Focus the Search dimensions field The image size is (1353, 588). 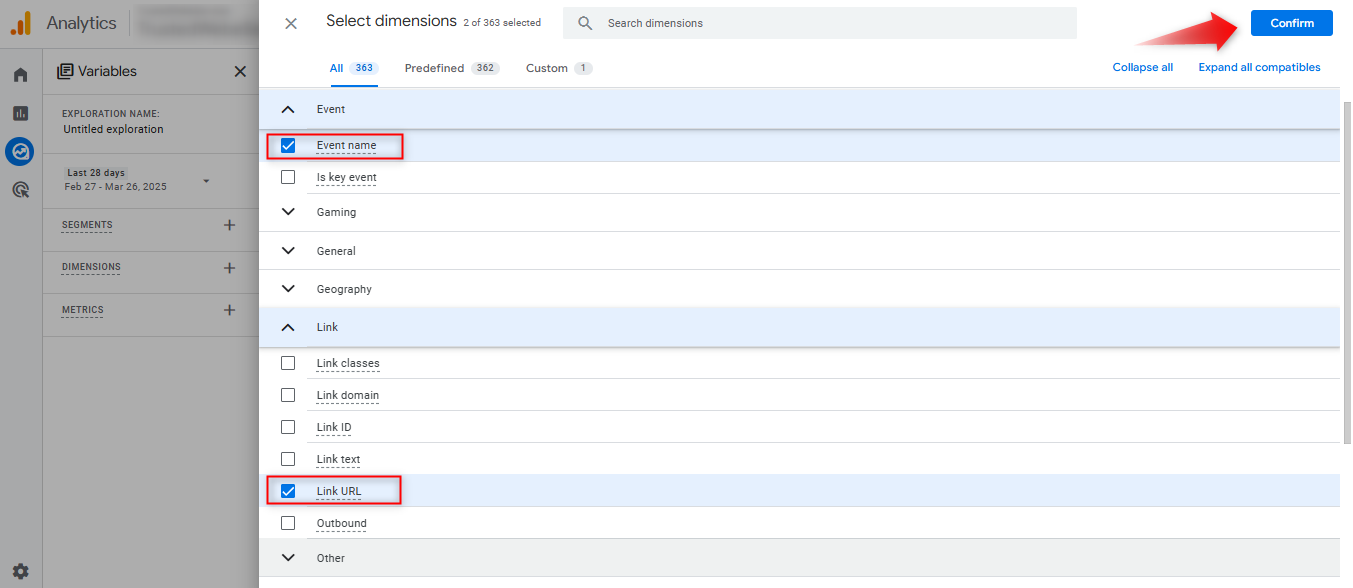point(820,23)
